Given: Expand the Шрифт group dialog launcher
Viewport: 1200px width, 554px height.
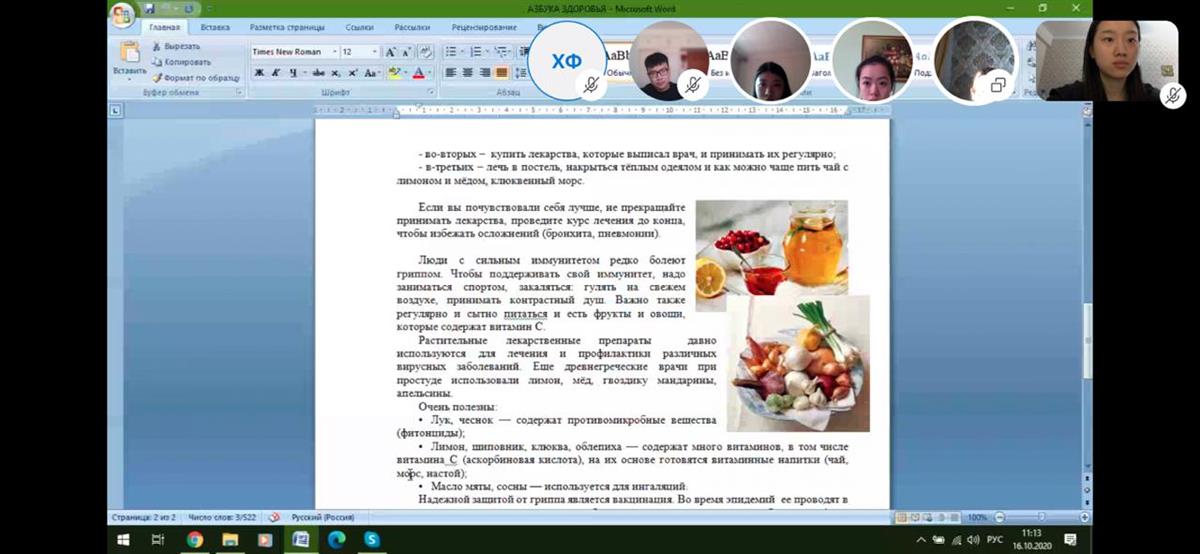Looking at the screenshot, I should (x=430, y=92).
